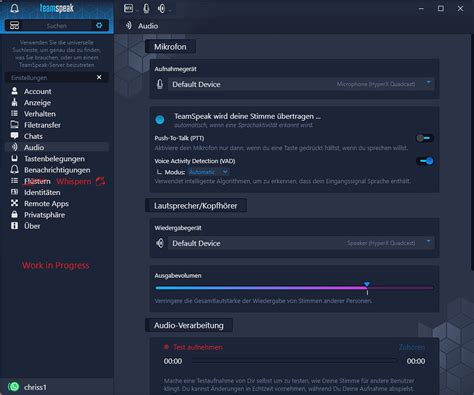The width and height of the screenshot is (474, 395).
Task: Click test recording playback progress bar
Action: pyautogui.click(x=294, y=361)
